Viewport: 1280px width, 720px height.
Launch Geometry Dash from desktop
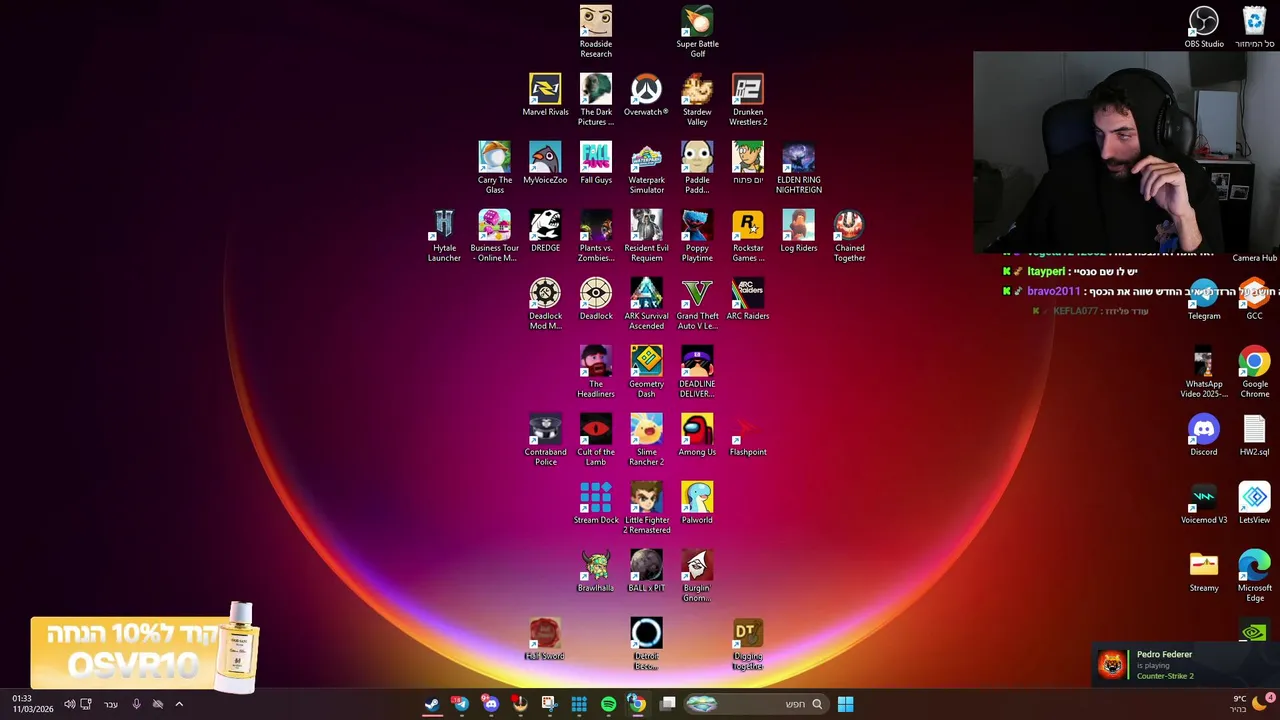tap(646, 372)
